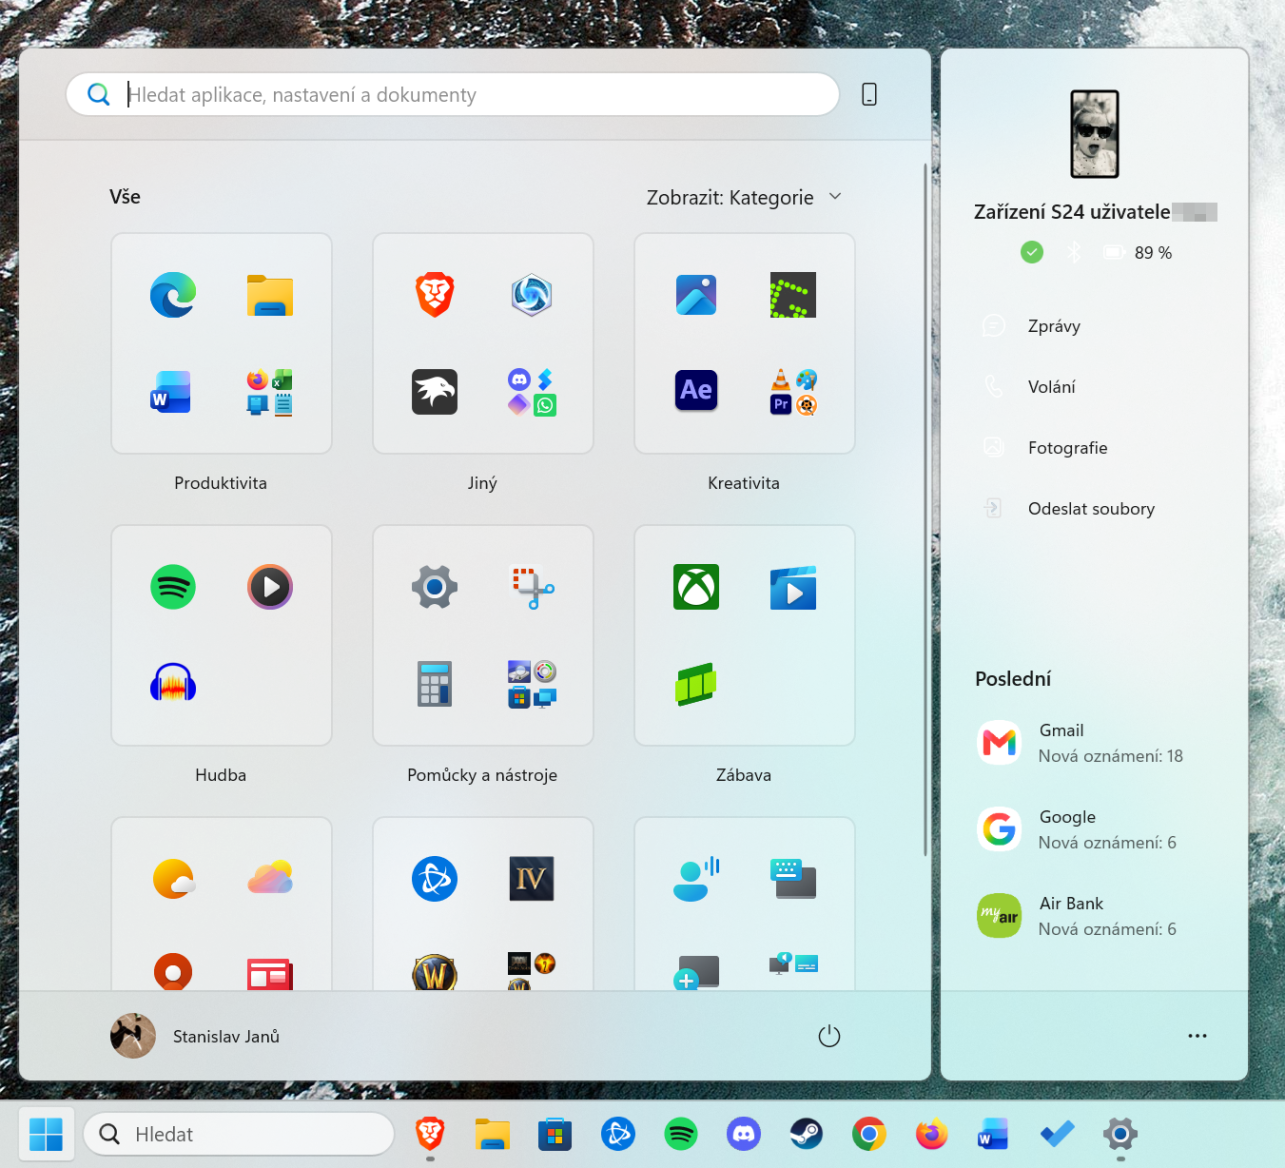The image size is (1285, 1168).
Task: Open Audacity headphones icon in Hudba
Action: click(x=173, y=683)
